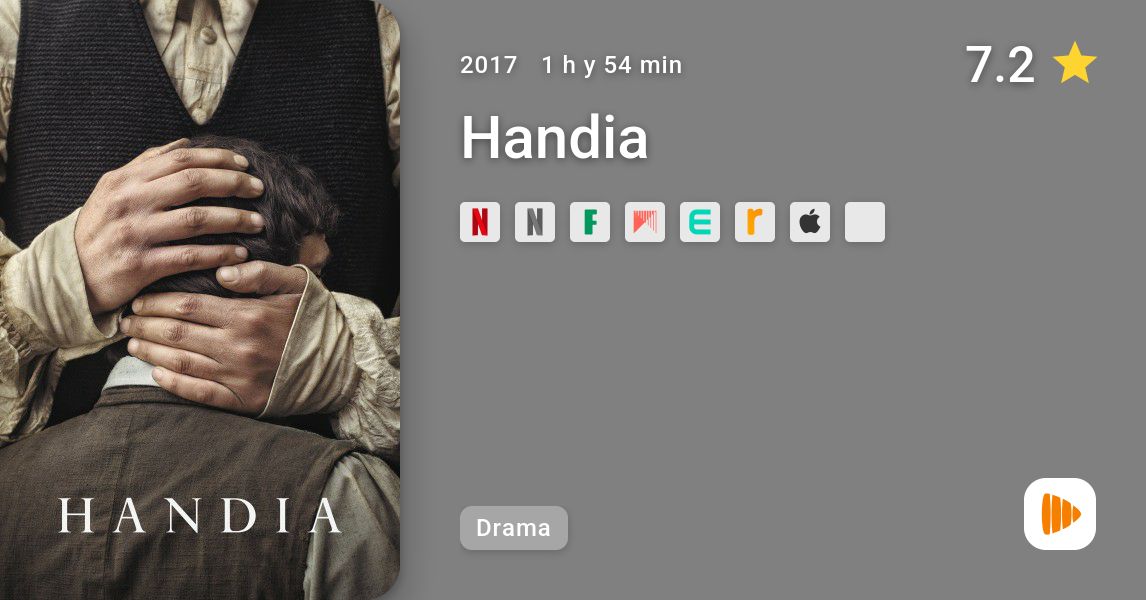Open the orange r provider icon

(x=755, y=222)
